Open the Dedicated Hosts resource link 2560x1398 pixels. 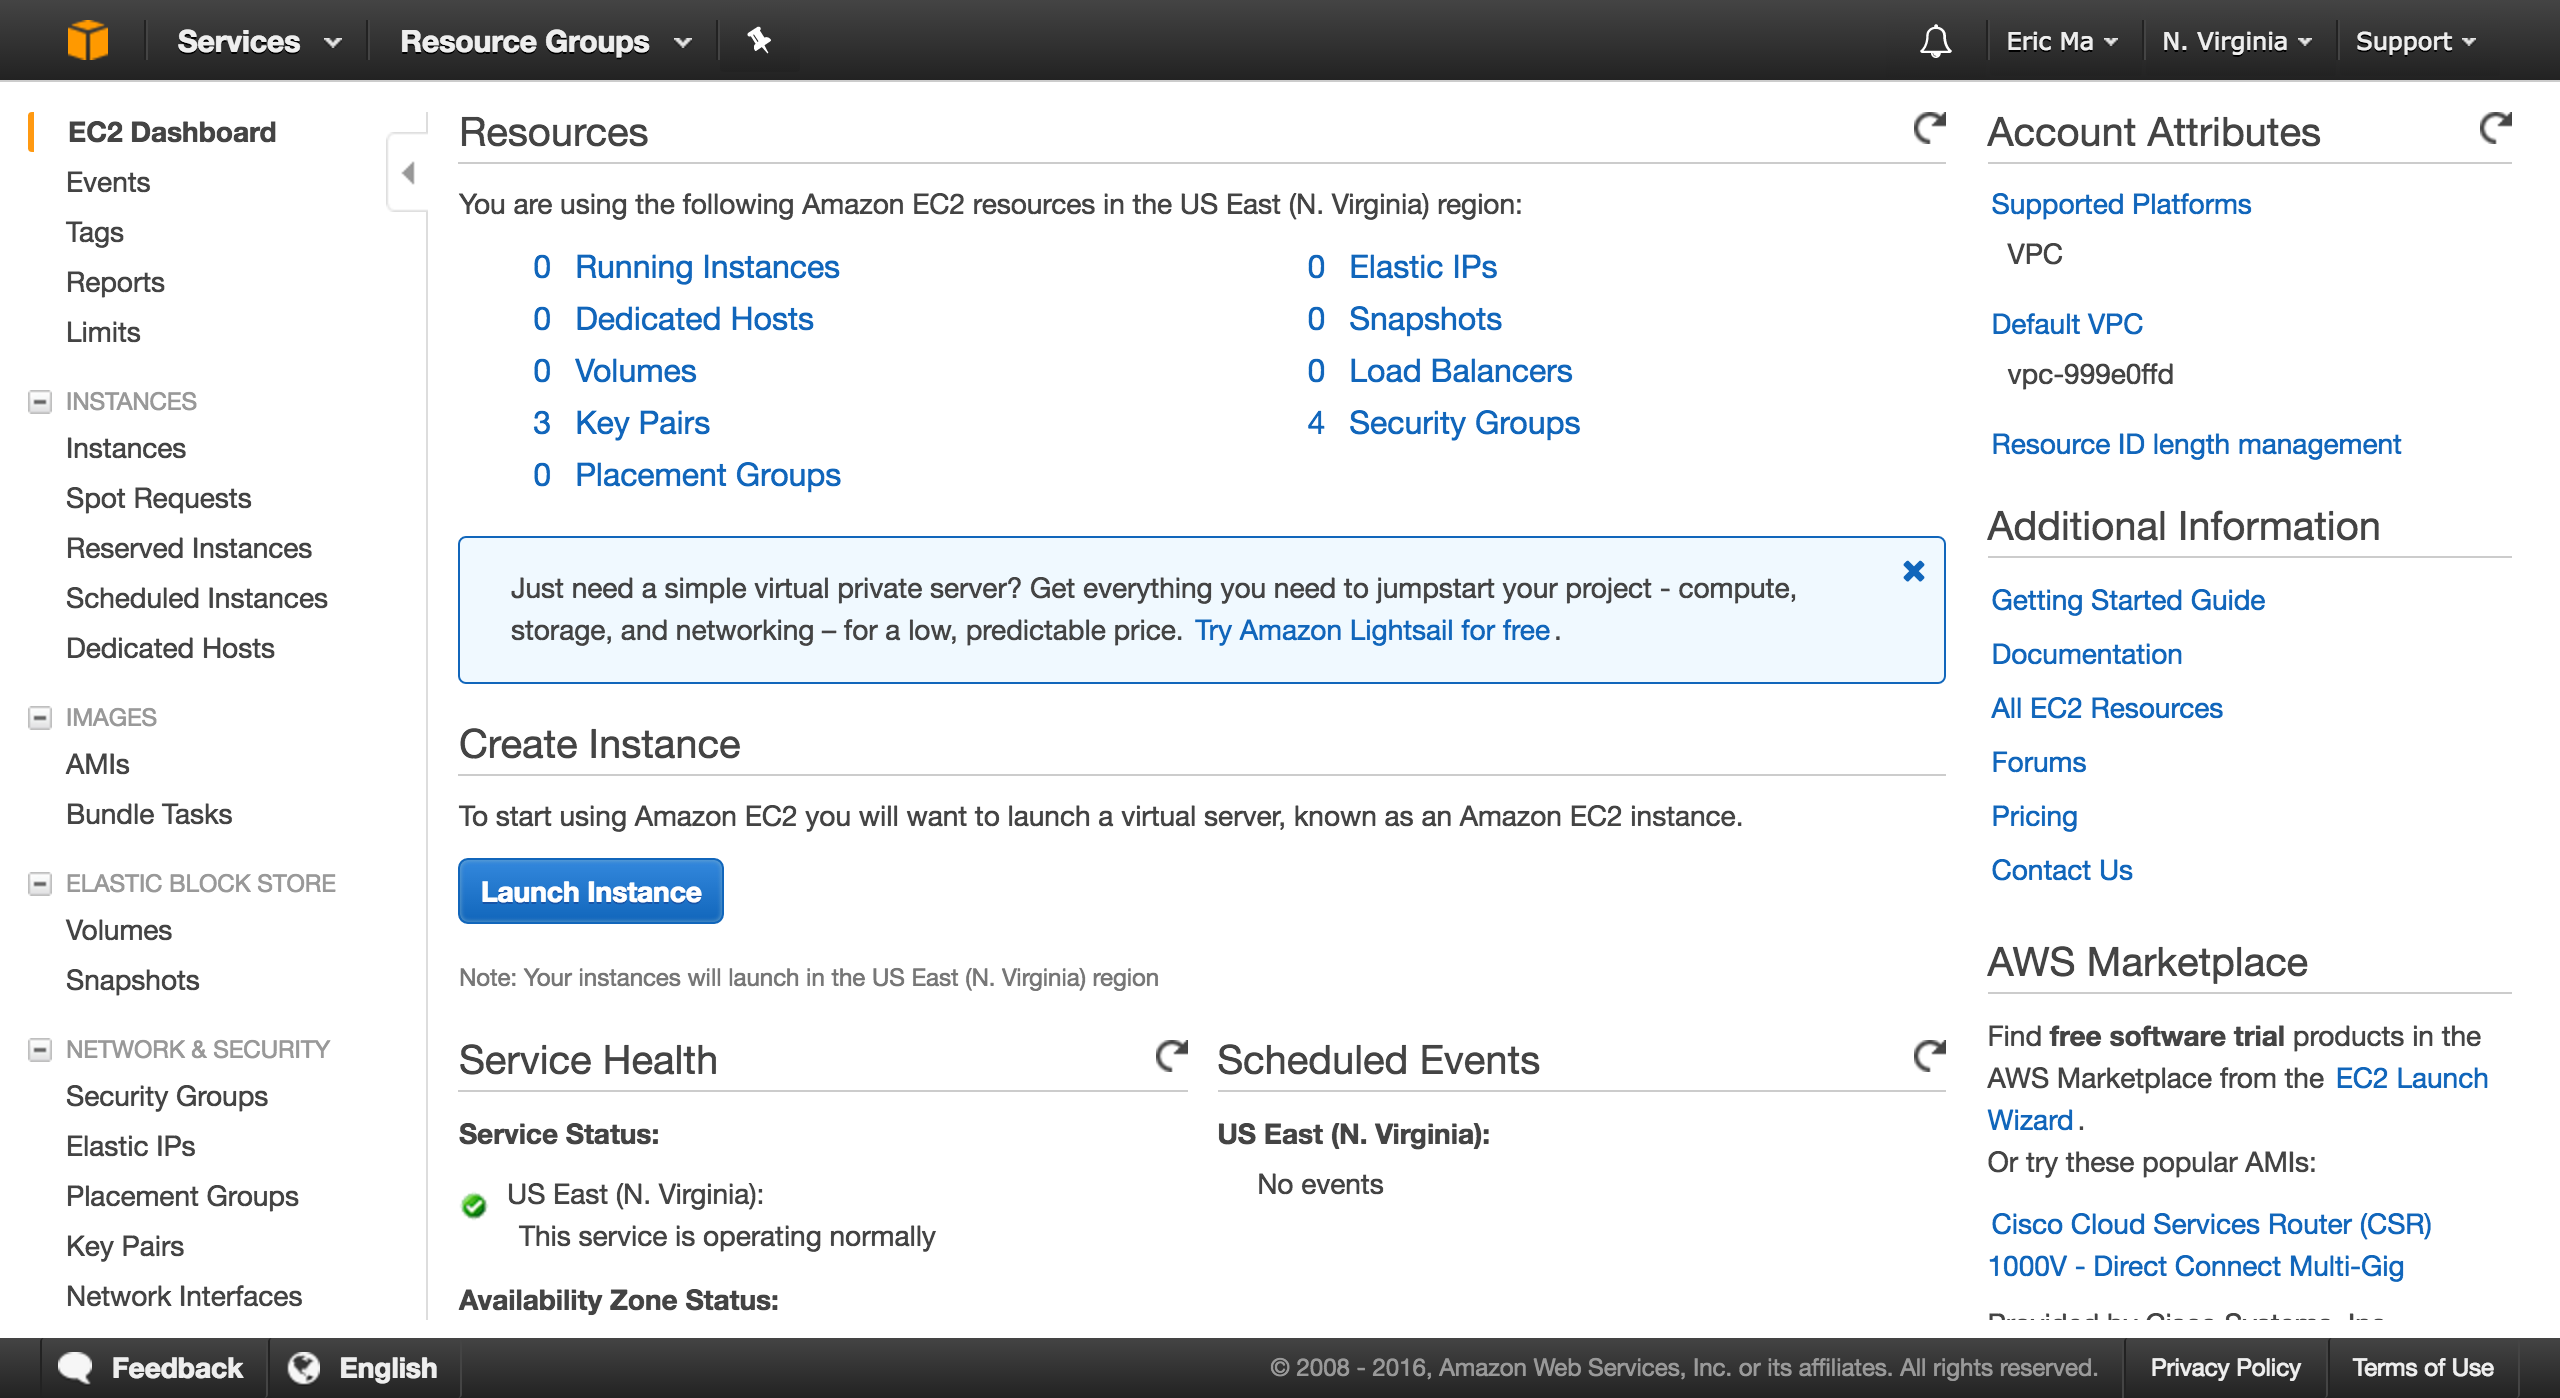(x=694, y=319)
